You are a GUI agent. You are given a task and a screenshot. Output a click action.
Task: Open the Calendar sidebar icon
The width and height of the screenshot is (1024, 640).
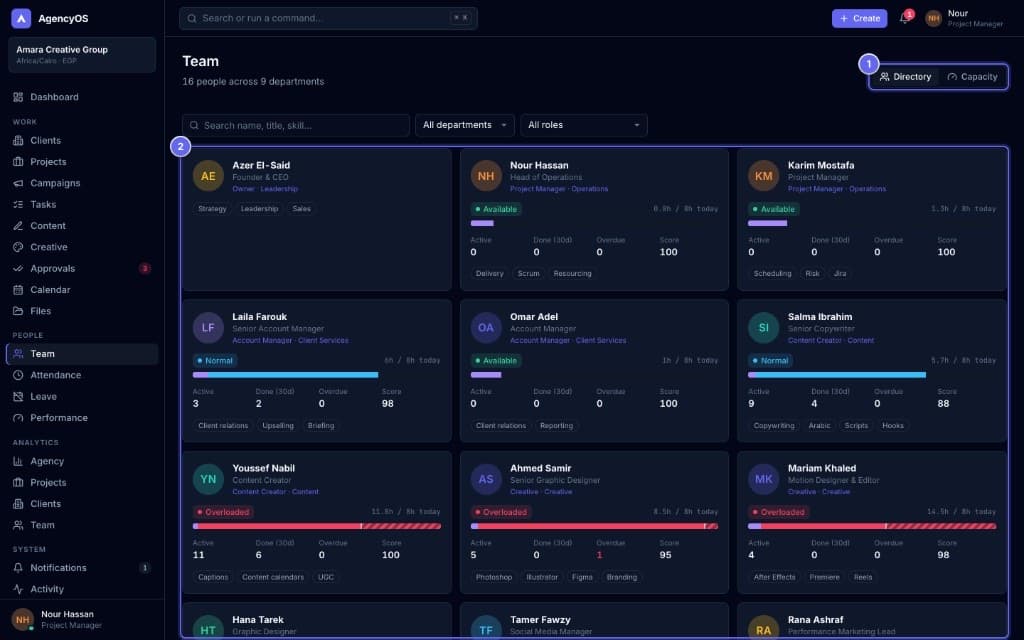[x=18, y=290]
